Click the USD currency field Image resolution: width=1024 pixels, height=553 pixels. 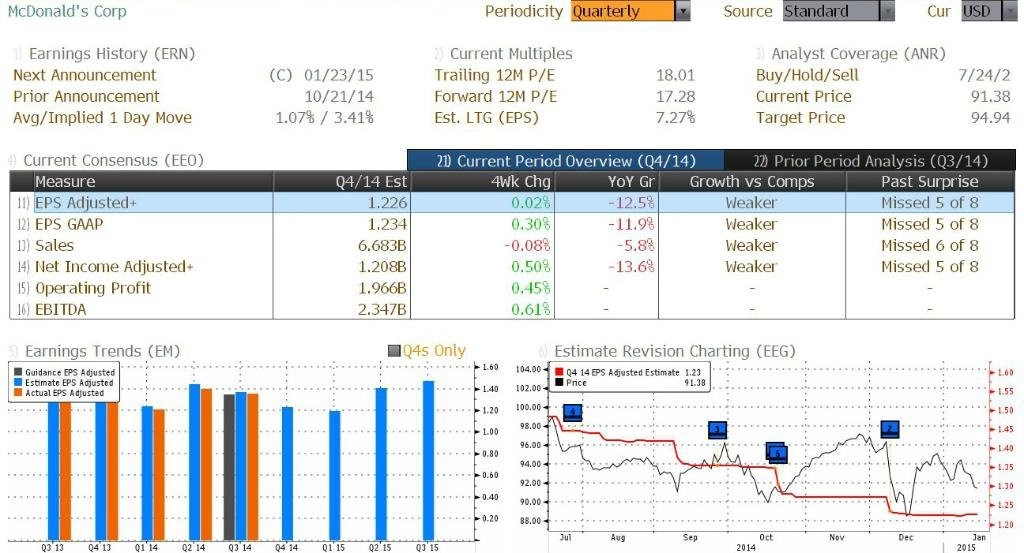[980, 11]
